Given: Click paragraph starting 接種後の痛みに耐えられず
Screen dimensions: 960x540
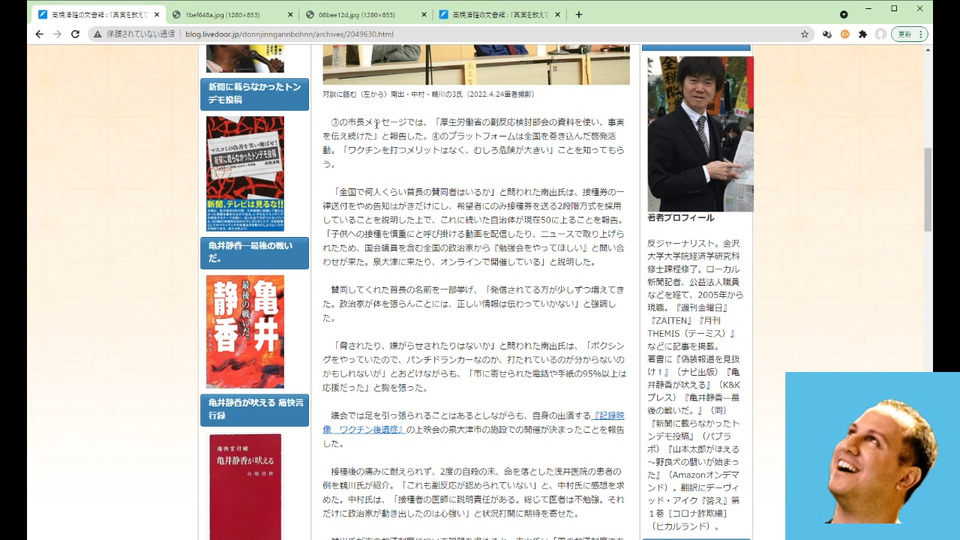Looking at the screenshot, I should (x=474, y=492).
